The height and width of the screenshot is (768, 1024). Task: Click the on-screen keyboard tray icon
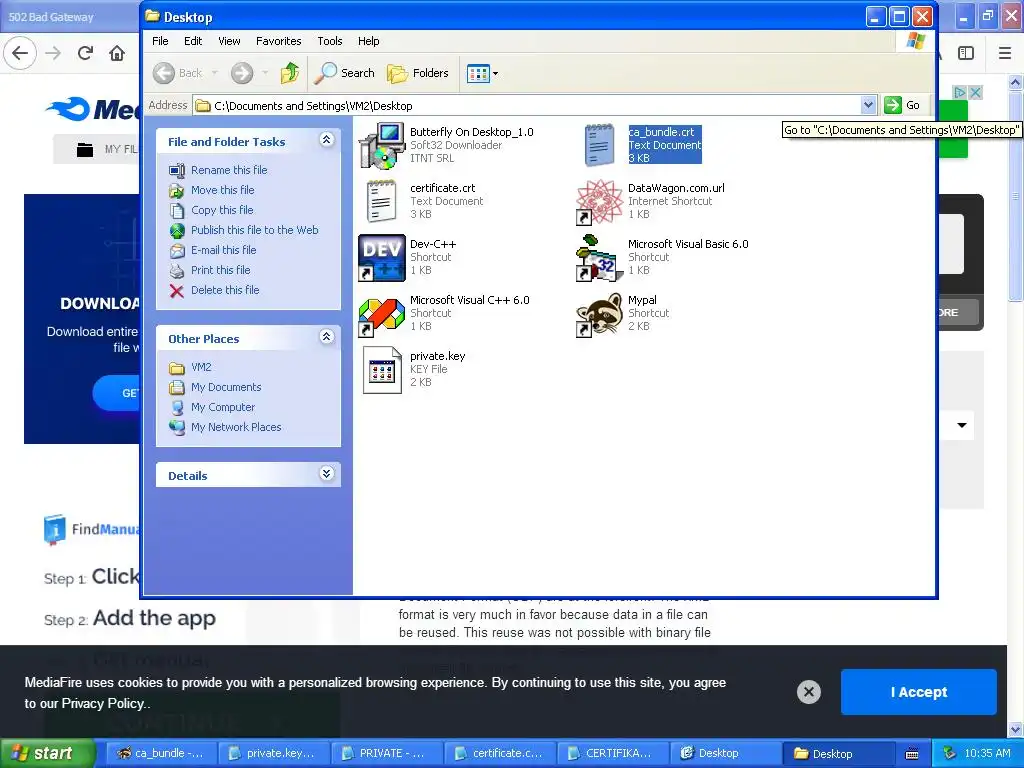pos(912,754)
